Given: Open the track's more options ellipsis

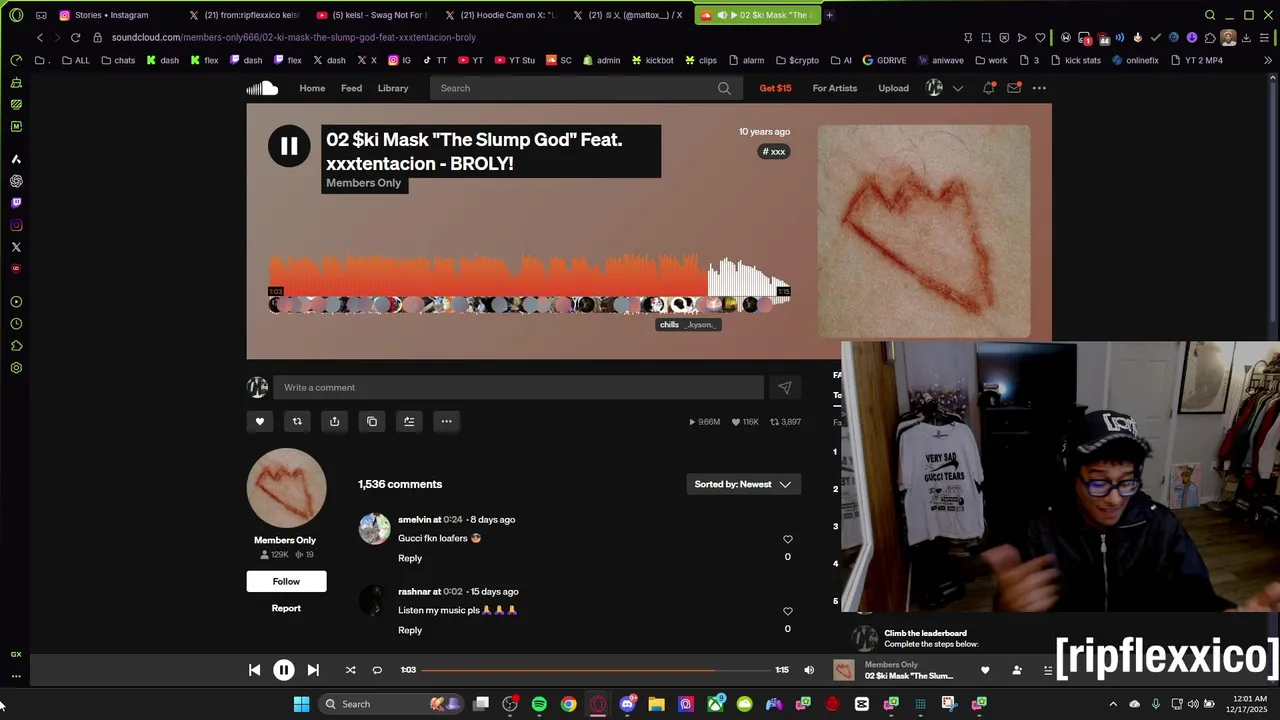Looking at the screenshot, I should point(447,421).
